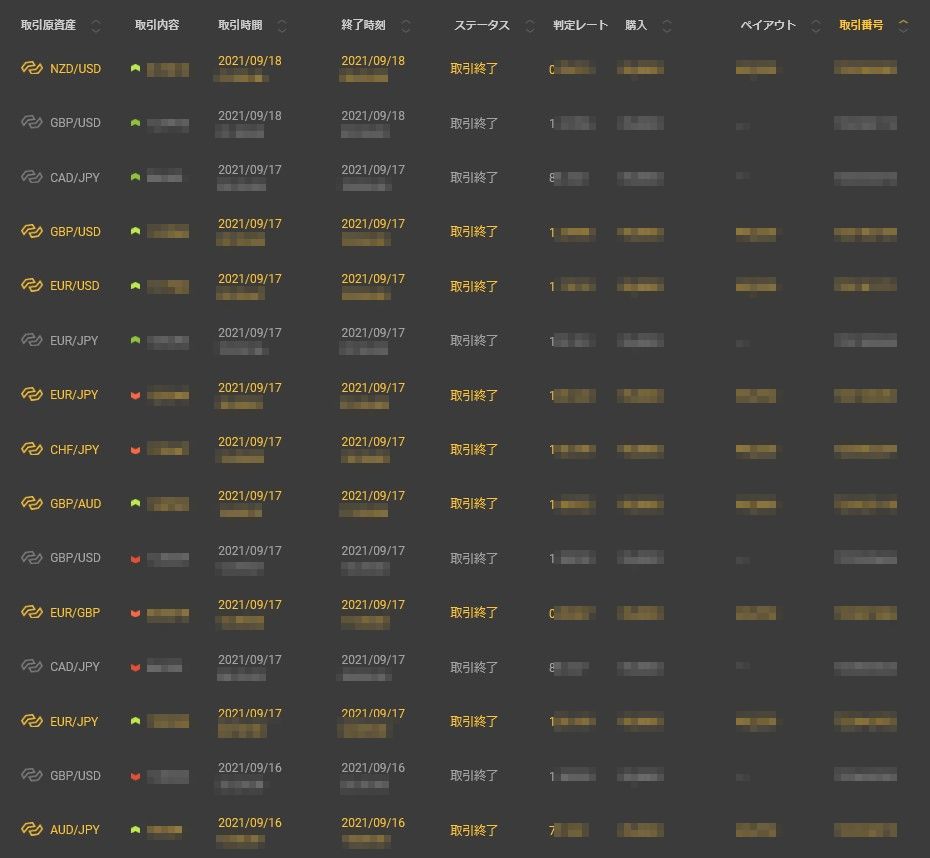Screen dimensions: 930x858
Task: Click the chain-link icon beside CHF/JPY
Action: [x=32, y=450]
